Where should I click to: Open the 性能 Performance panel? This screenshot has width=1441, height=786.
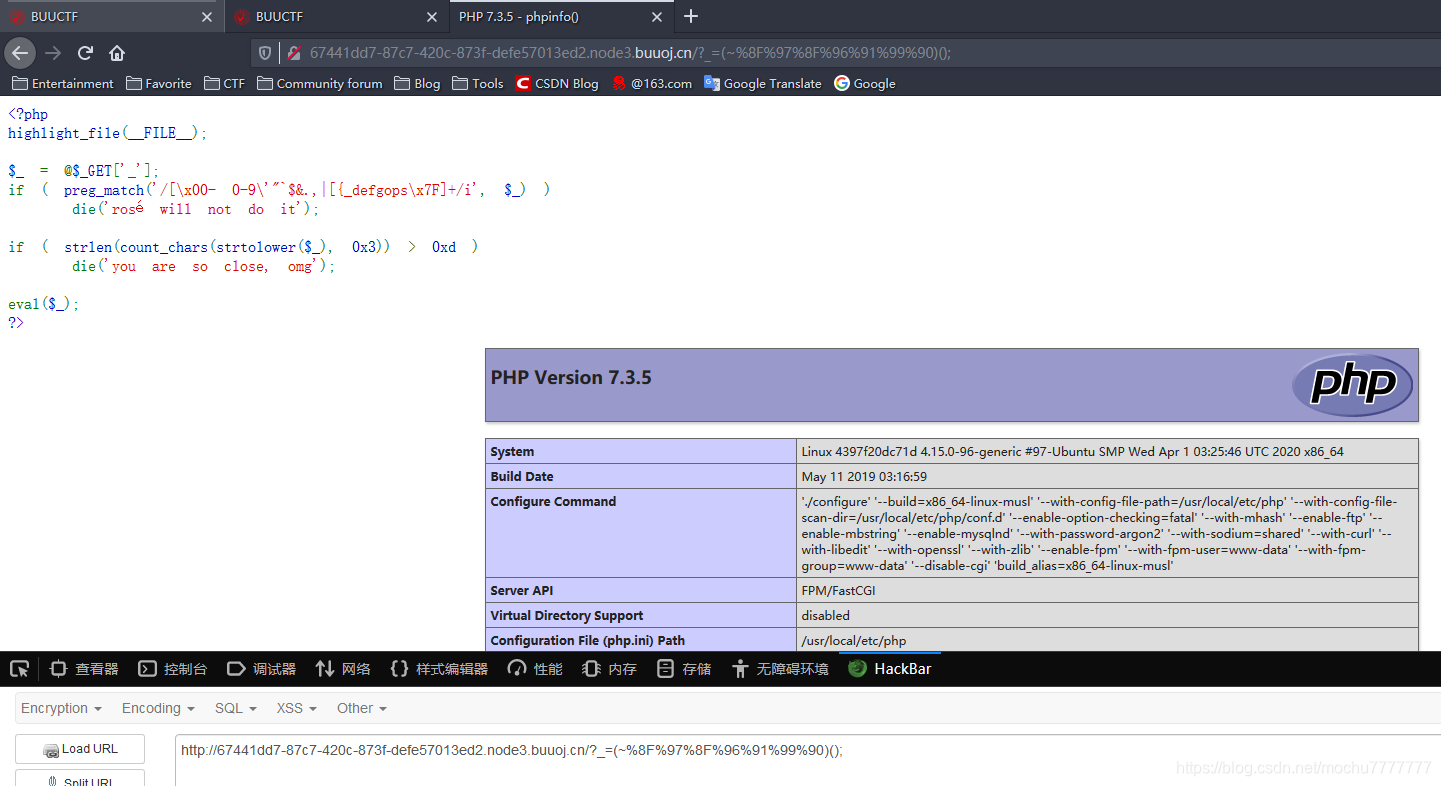(x=535, y=668)
